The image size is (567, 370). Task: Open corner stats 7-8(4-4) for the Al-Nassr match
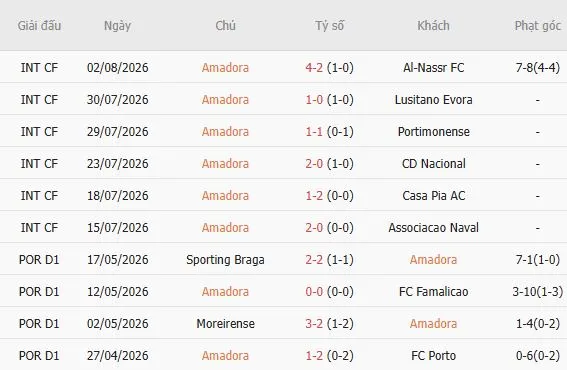click(538, 68)
